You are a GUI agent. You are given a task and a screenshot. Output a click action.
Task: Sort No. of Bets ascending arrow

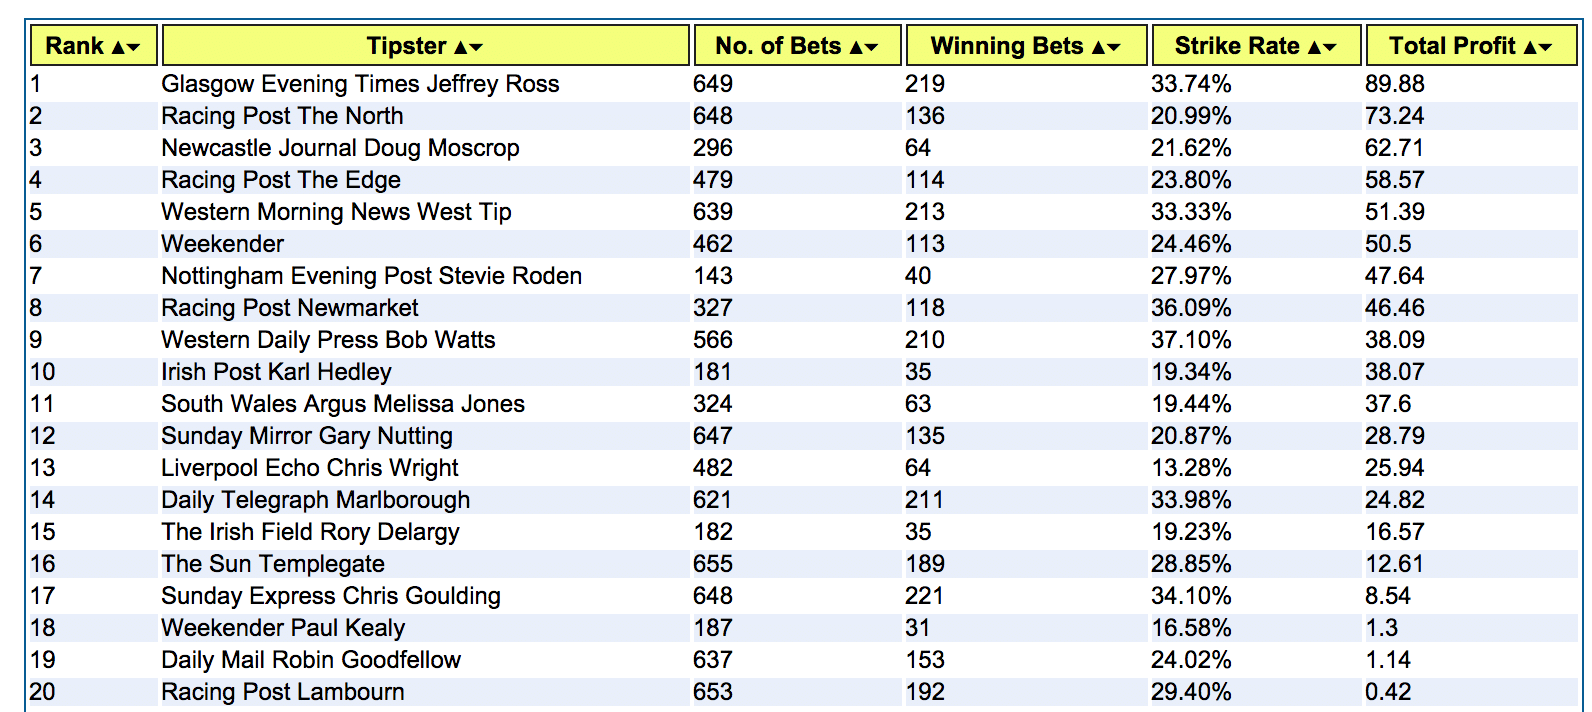[856, 47]
